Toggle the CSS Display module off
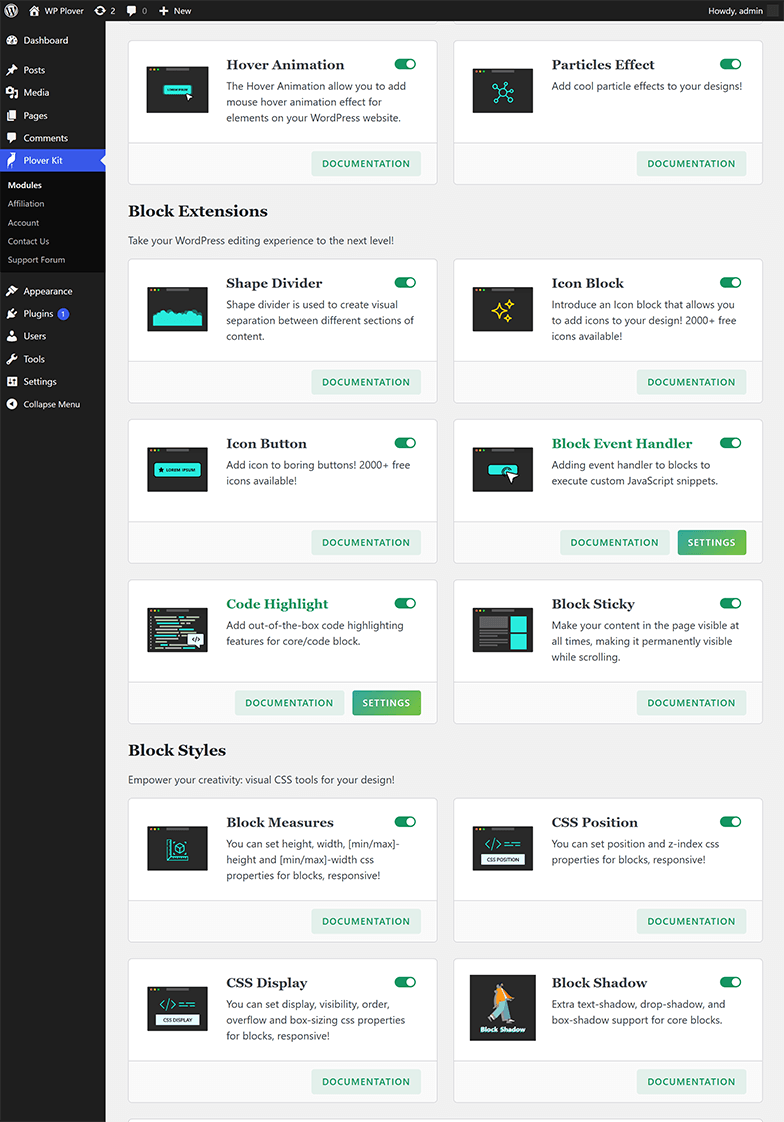784x1122 pixels. [405, 982]
